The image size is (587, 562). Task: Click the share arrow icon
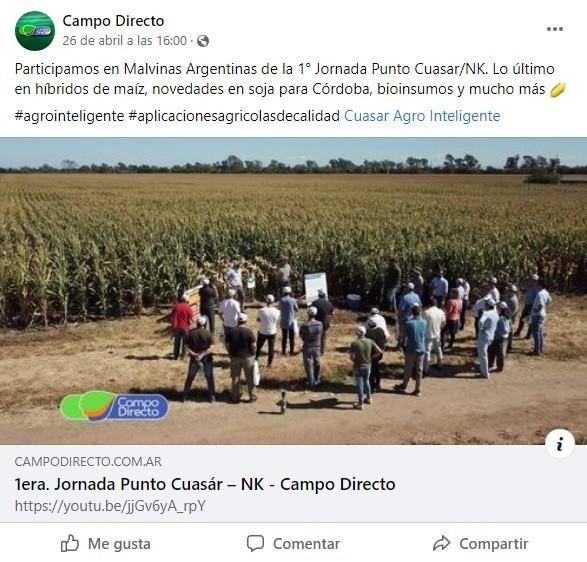[441, 543]
